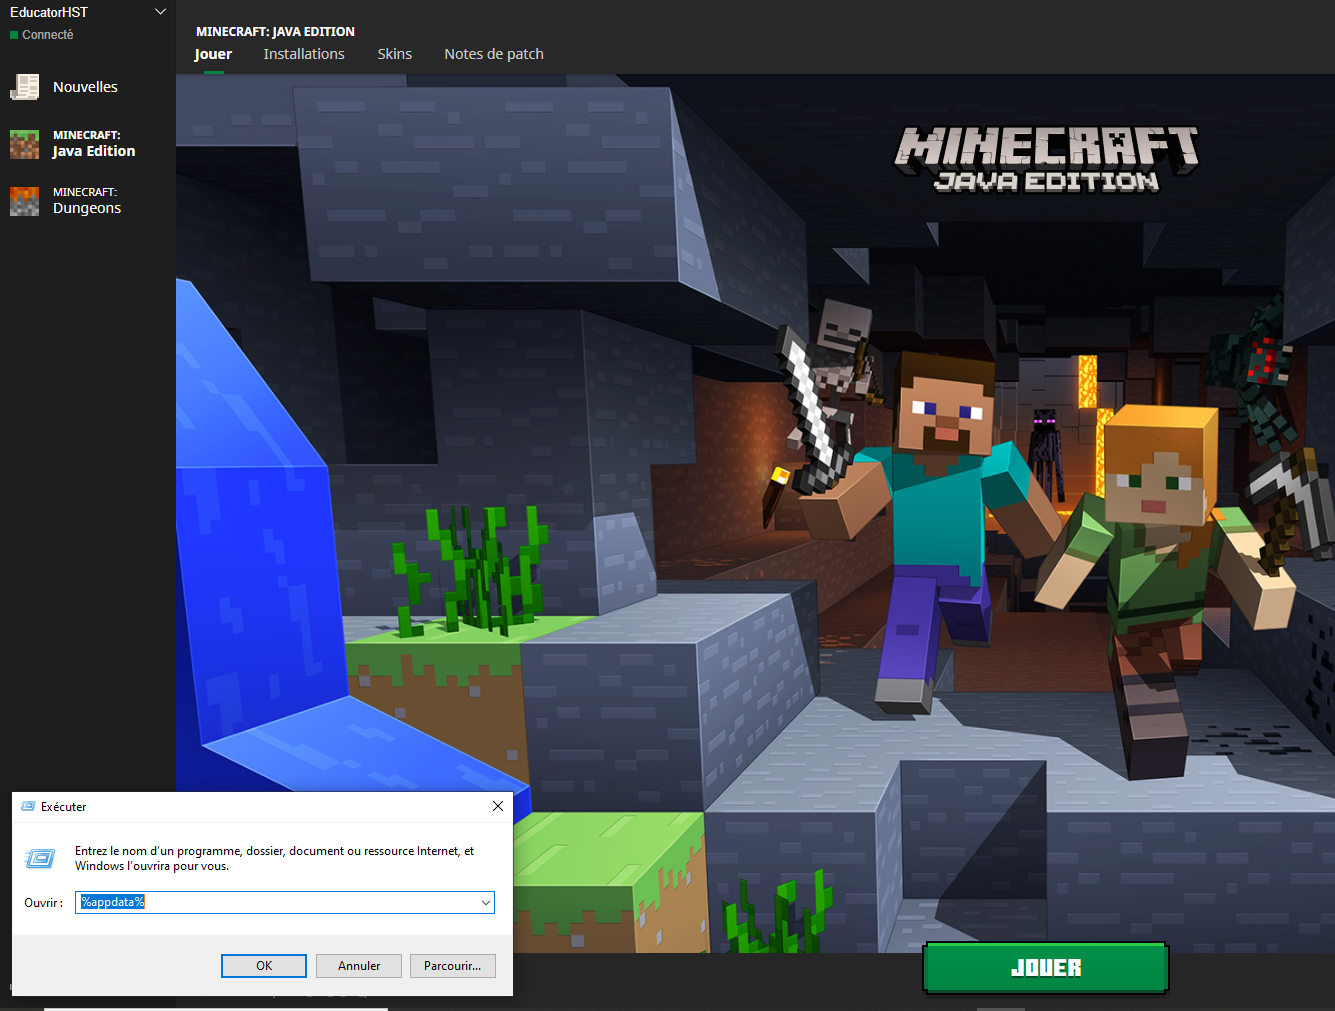Screen dimensions: 1335x1011
Task: Click the Parcourir... browse button
Action: coord(453,966)
